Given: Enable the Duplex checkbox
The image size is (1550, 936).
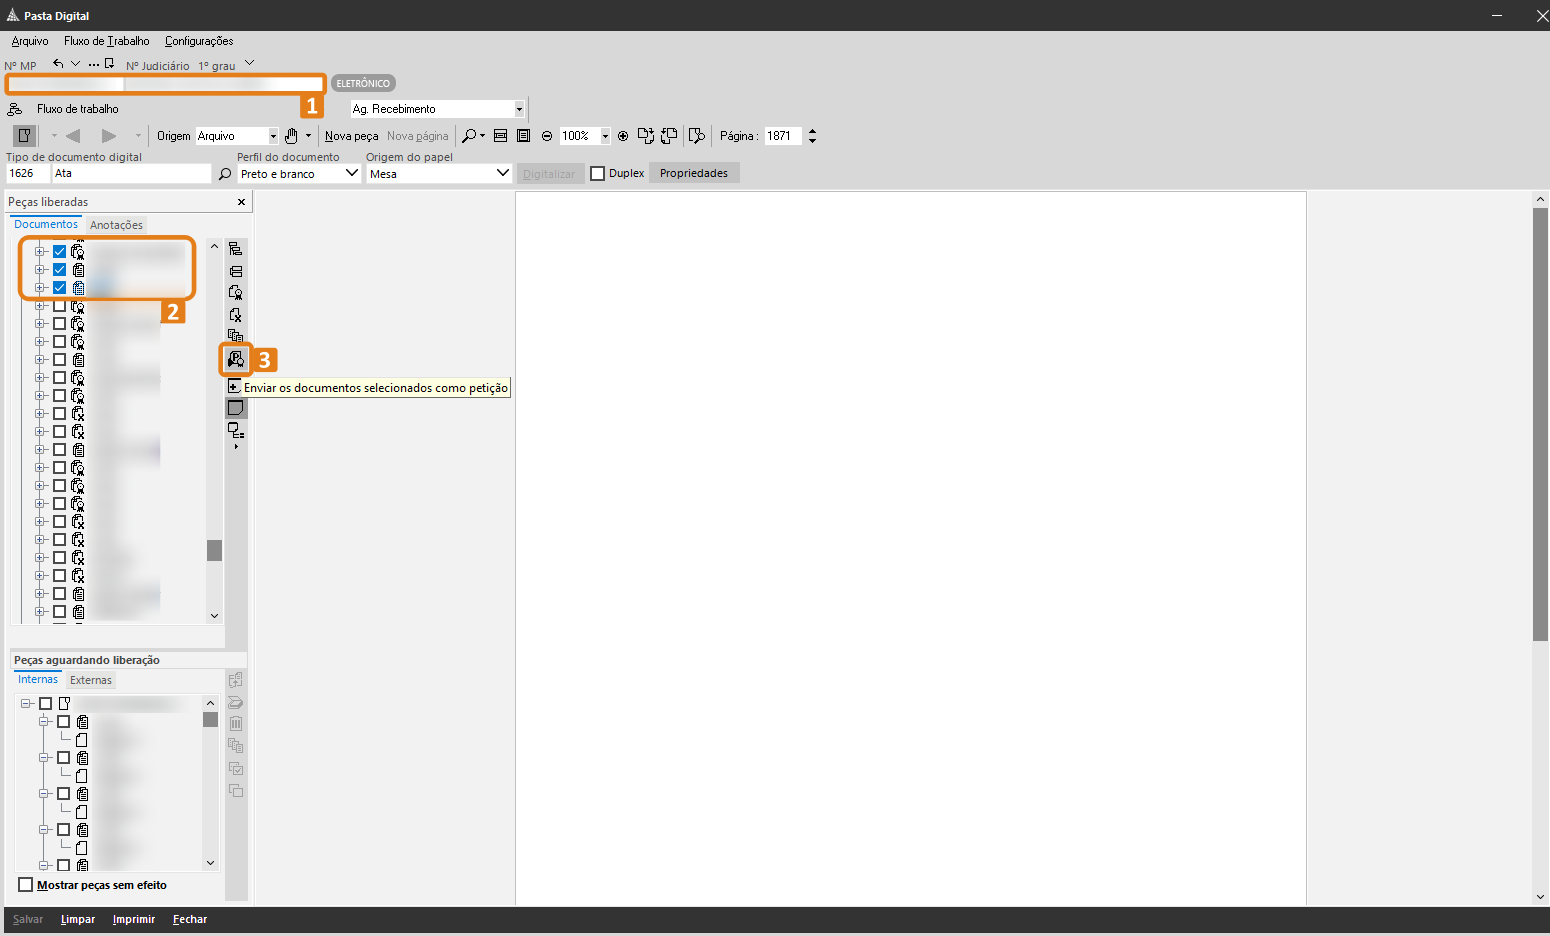Looking at the screenshot, I should coord(598,174).
